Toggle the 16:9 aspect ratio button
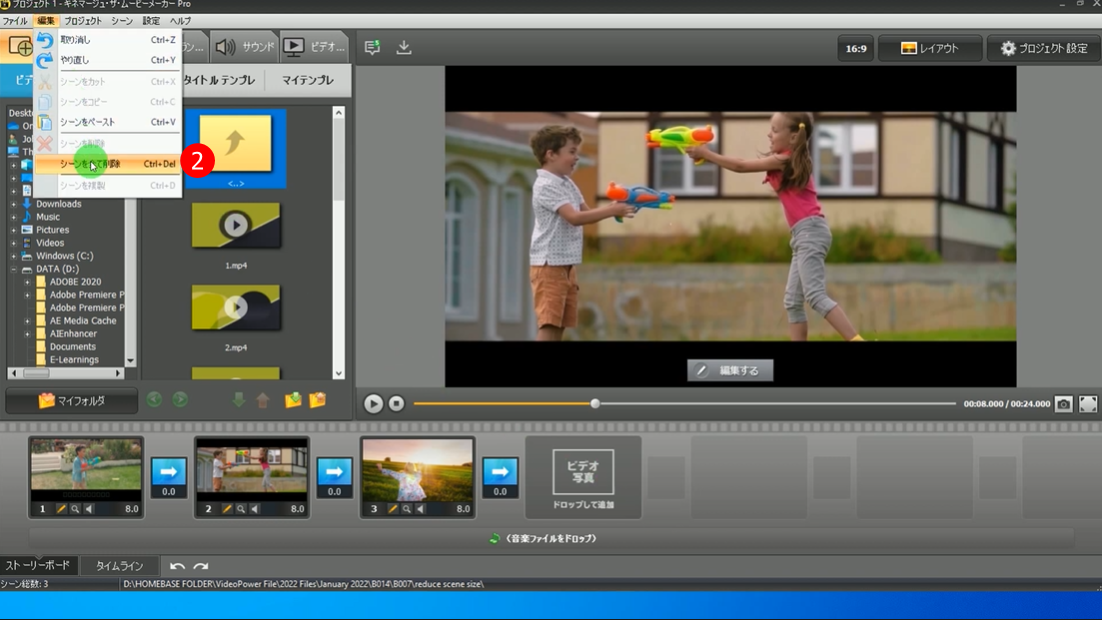 pos(856,48)
